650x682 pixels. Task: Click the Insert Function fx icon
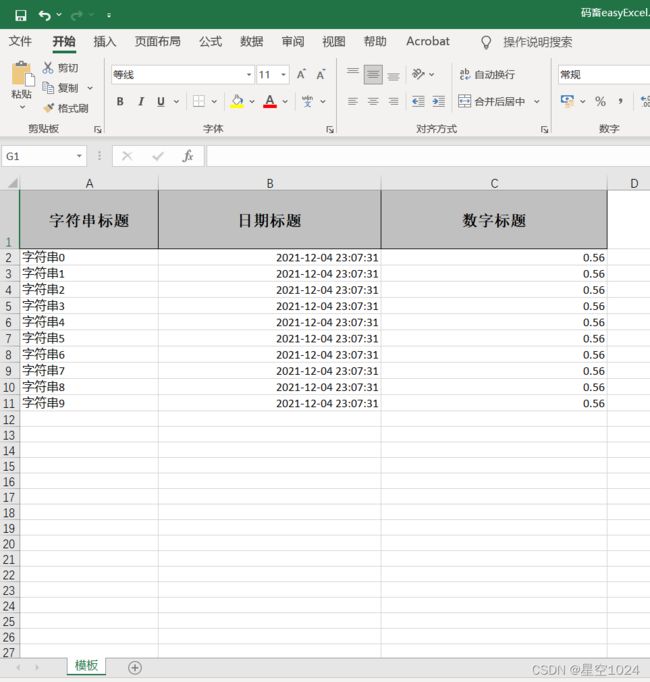[x=187, y=156]
